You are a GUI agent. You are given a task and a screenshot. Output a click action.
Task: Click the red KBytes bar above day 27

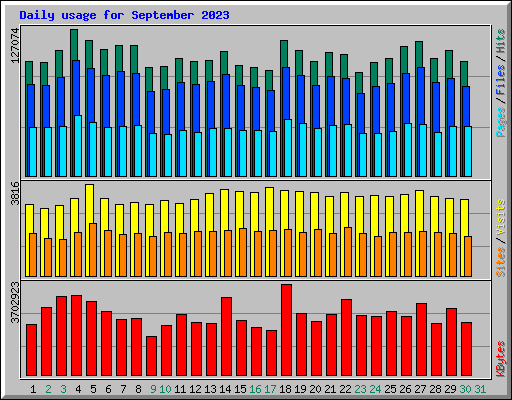(421, 340)
